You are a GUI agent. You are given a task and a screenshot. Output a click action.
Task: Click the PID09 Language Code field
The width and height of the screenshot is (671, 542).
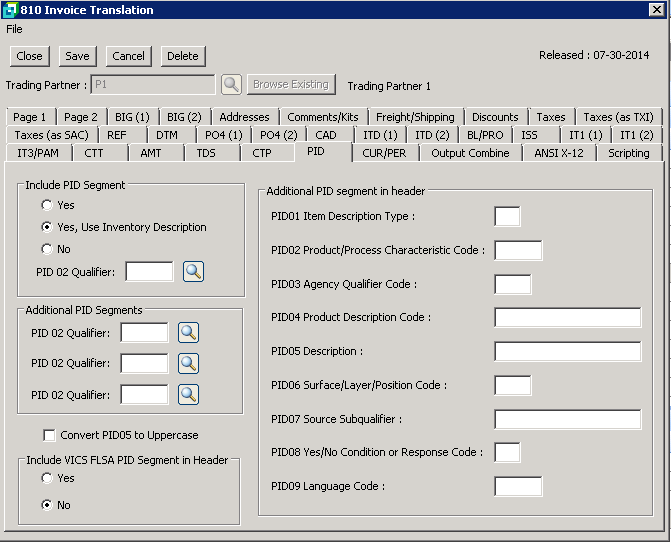[x=518, y=487]
